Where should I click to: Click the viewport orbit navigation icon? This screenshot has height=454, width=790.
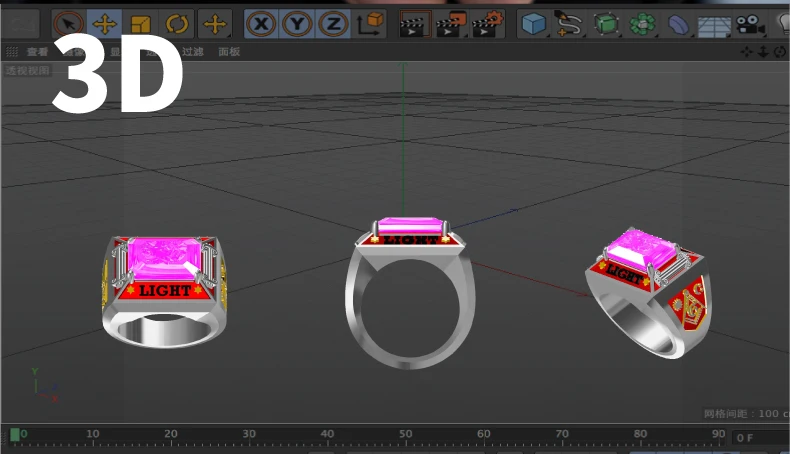[x=780, y=52]
